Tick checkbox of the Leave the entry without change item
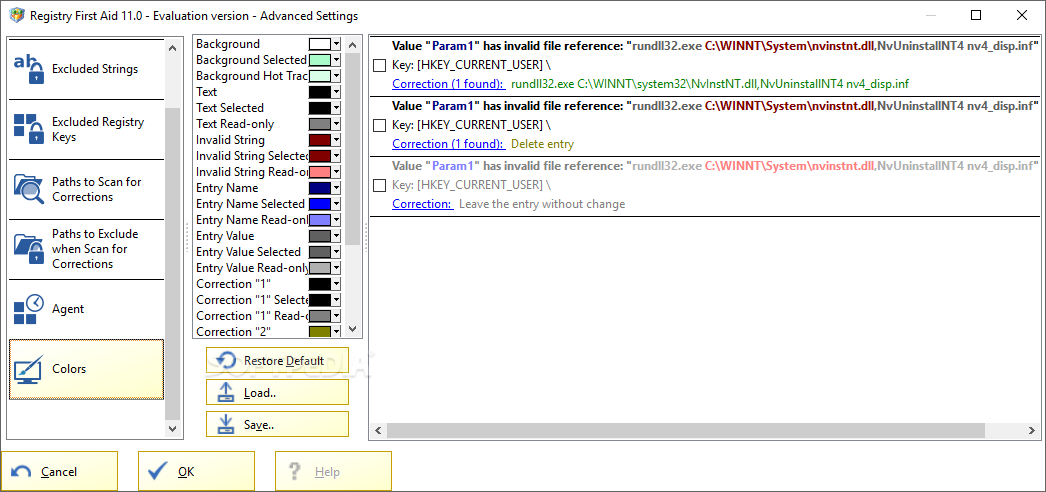The height and width of the screenshot is (492, 1046). tap(379, 185)
